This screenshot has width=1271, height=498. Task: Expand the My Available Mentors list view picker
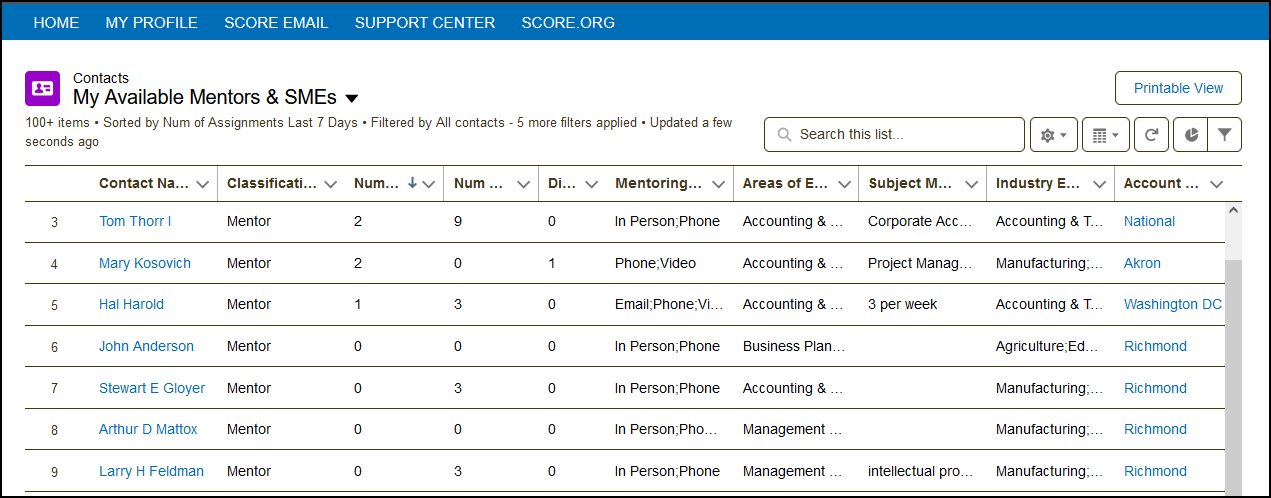pos(351,98)
